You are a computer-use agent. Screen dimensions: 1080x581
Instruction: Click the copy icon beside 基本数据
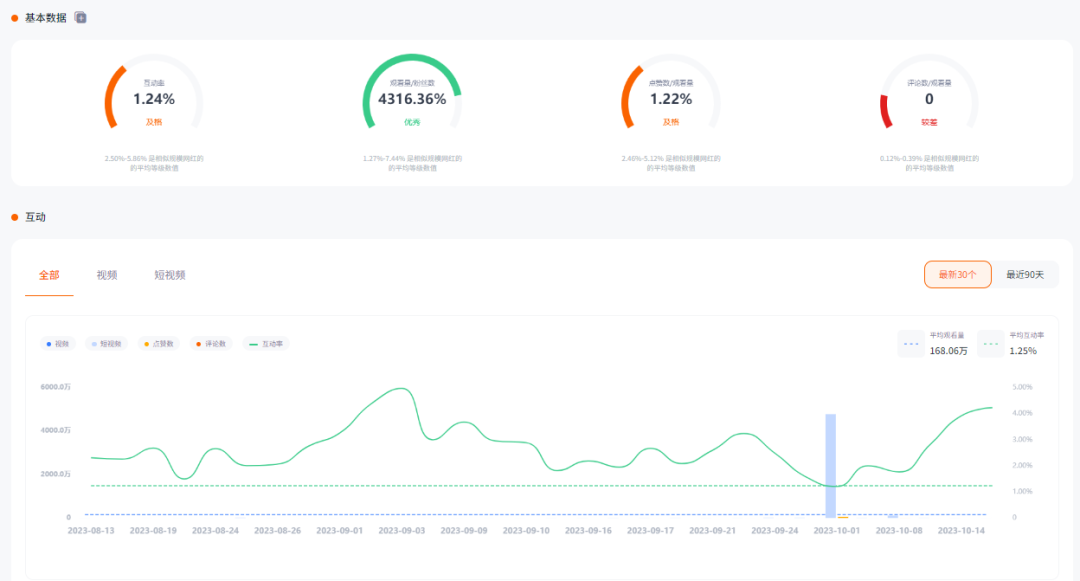(81, 18)
